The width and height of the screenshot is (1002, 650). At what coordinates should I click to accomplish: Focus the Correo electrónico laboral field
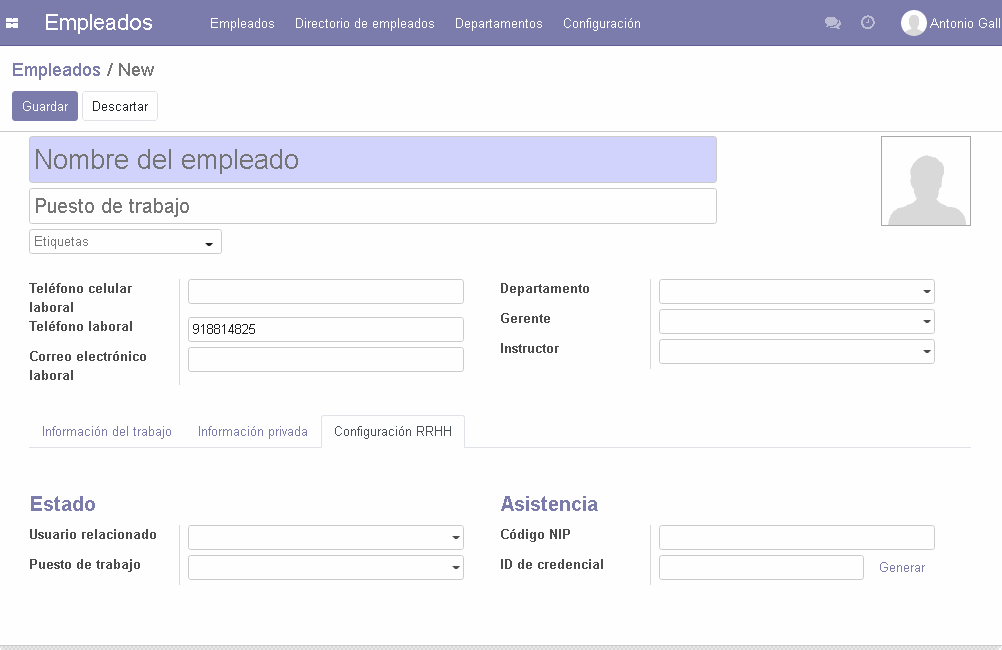[x=326, y=359]
